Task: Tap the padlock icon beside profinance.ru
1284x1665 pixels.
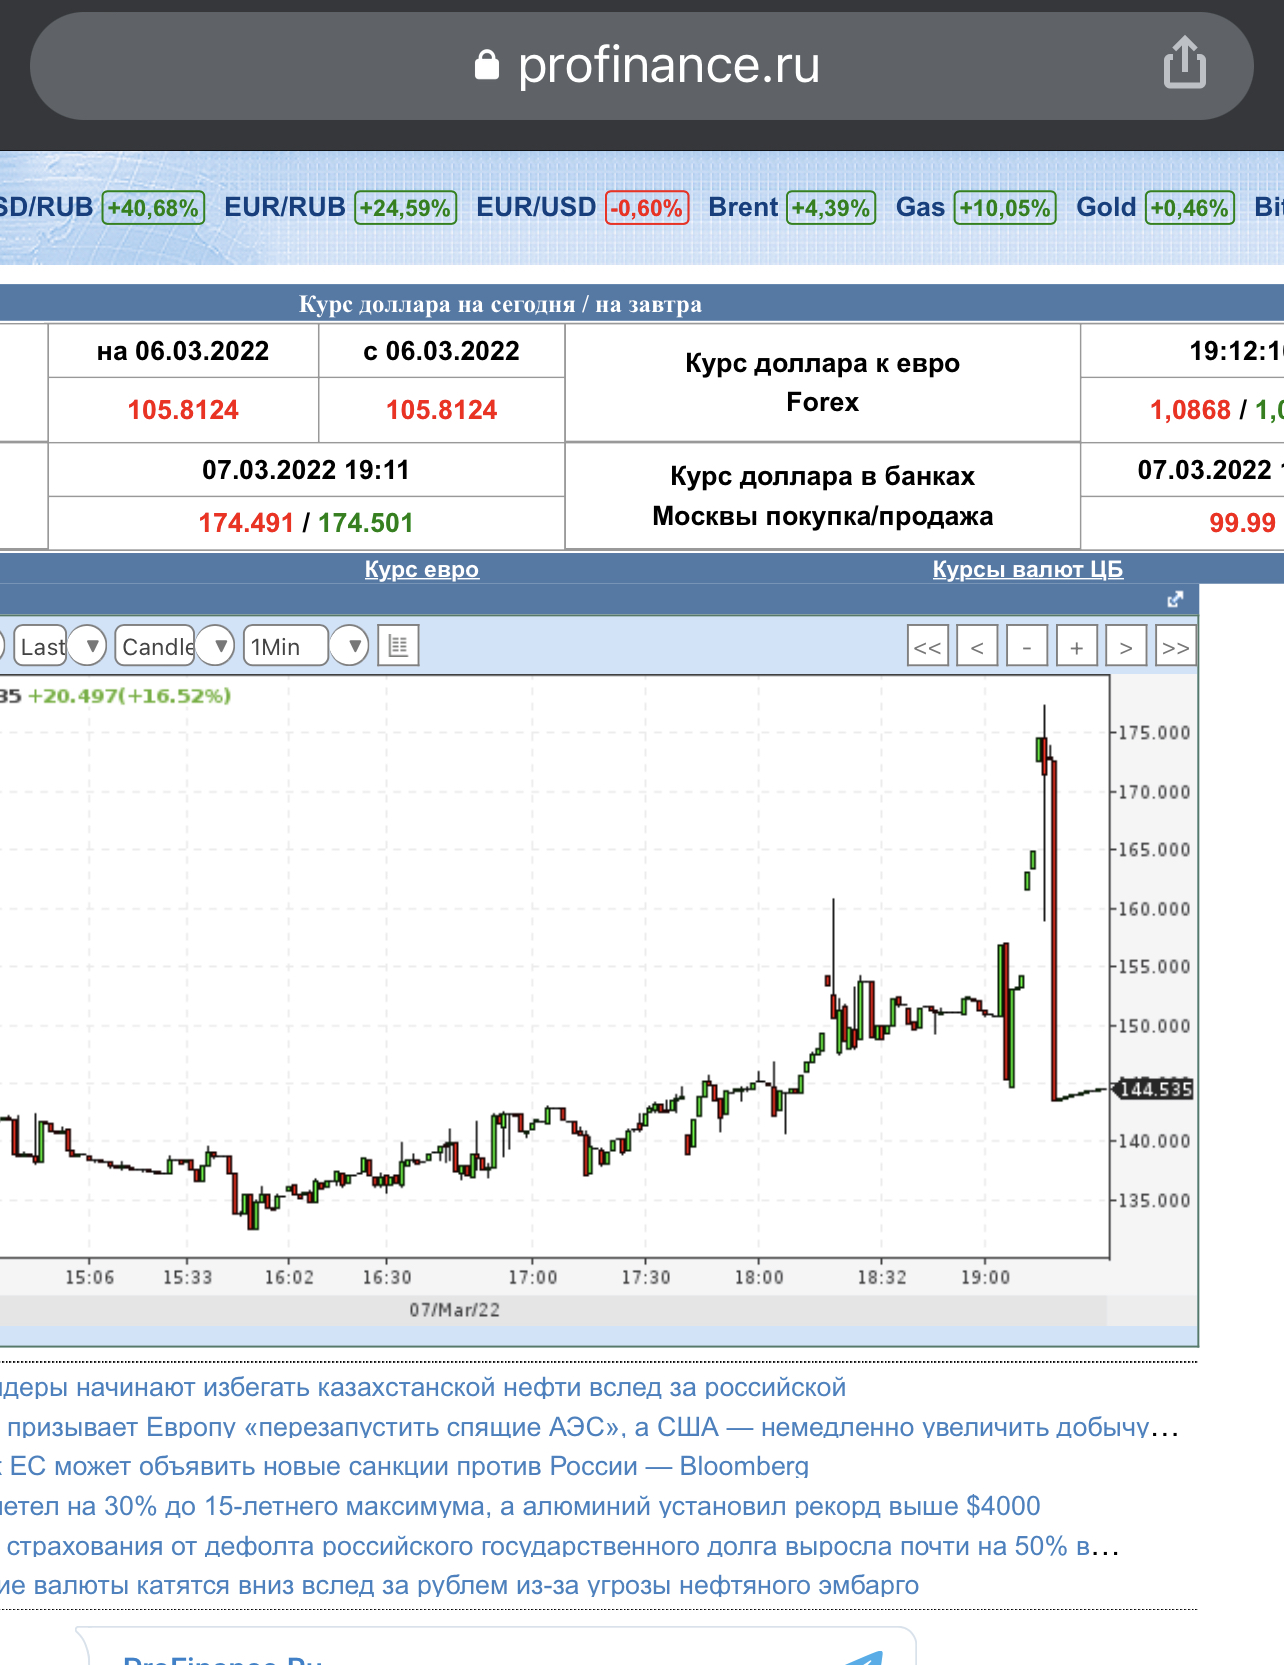Action: point(486,65)
